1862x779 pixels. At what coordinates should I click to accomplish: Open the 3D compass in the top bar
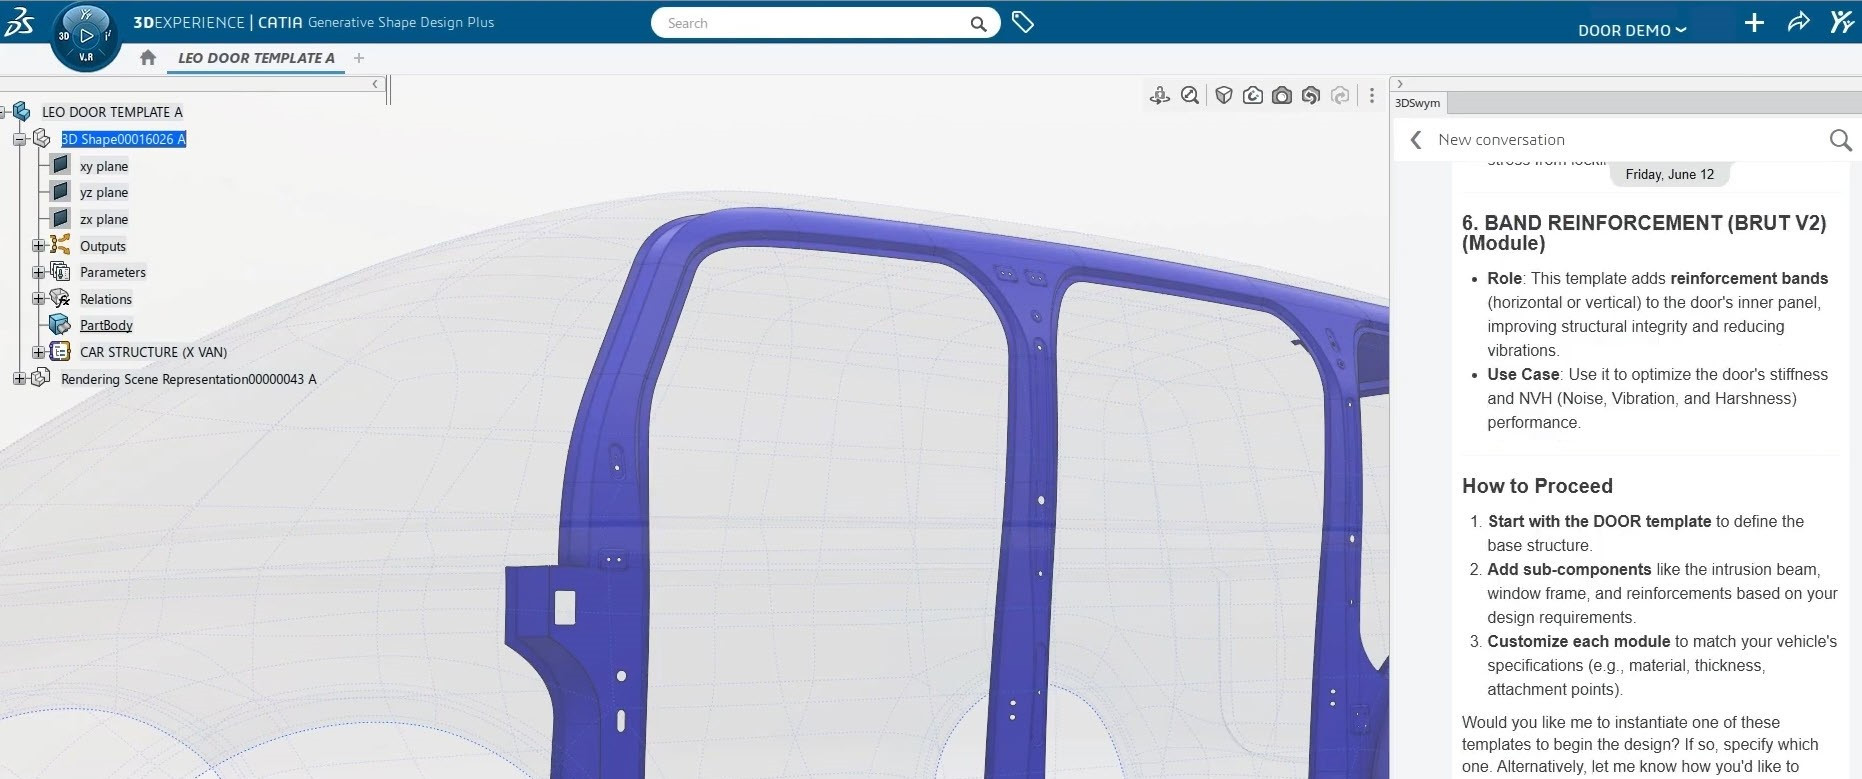click(86, 36)
